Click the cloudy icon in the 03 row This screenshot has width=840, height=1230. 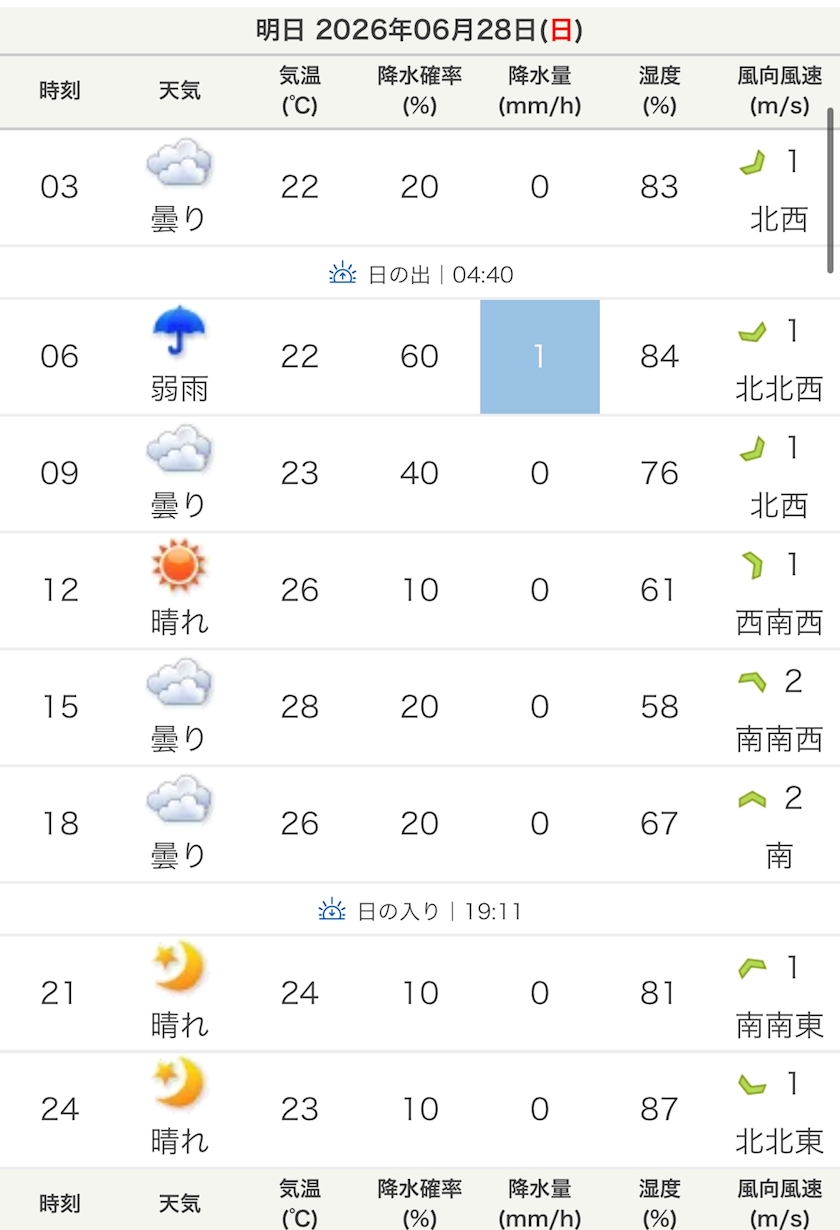coord(179,164)
